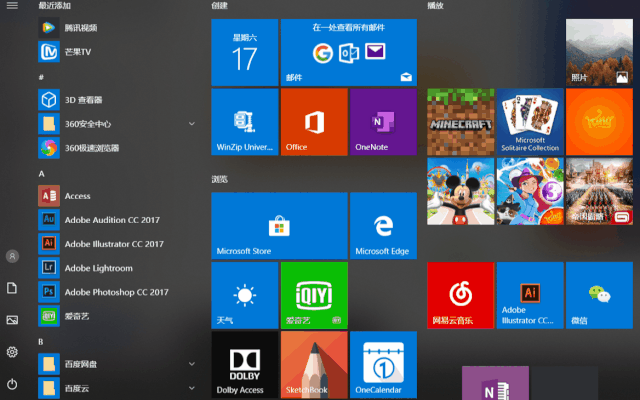The width and height of the screenshot is (640, 400).
Task: Open Pictures icon in left sidebar
Action: pos(12,320)
